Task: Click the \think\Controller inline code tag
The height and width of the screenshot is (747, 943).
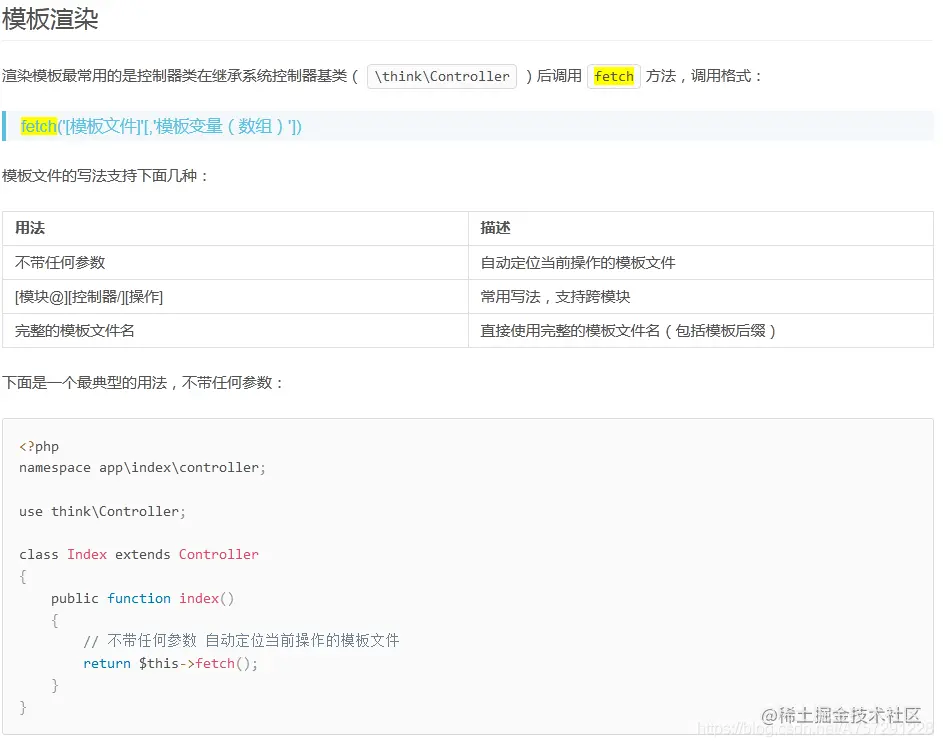Action: click(441, 76)
